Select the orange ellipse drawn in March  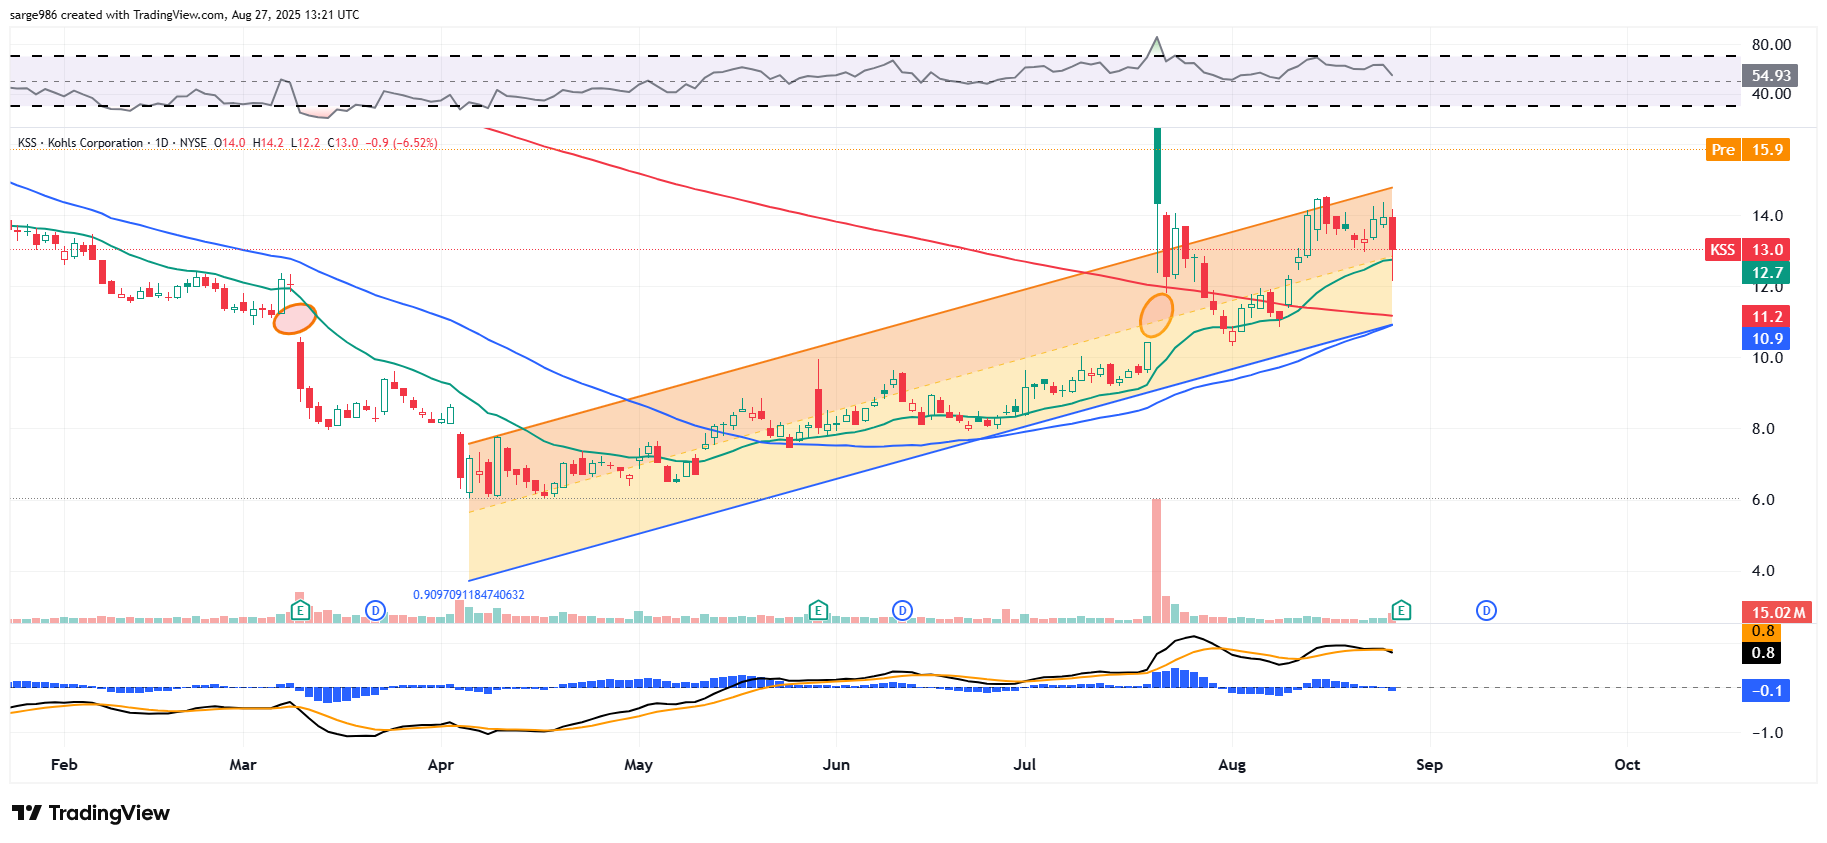click(295, 319)
